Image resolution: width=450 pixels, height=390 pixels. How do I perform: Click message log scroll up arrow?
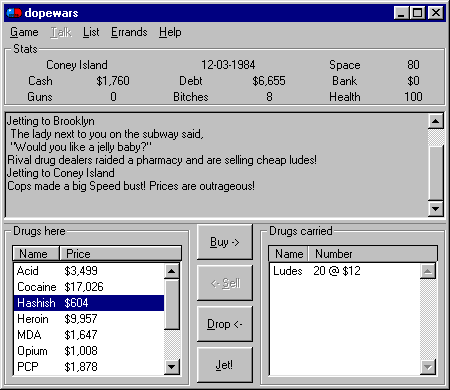(x=436, y=121)
